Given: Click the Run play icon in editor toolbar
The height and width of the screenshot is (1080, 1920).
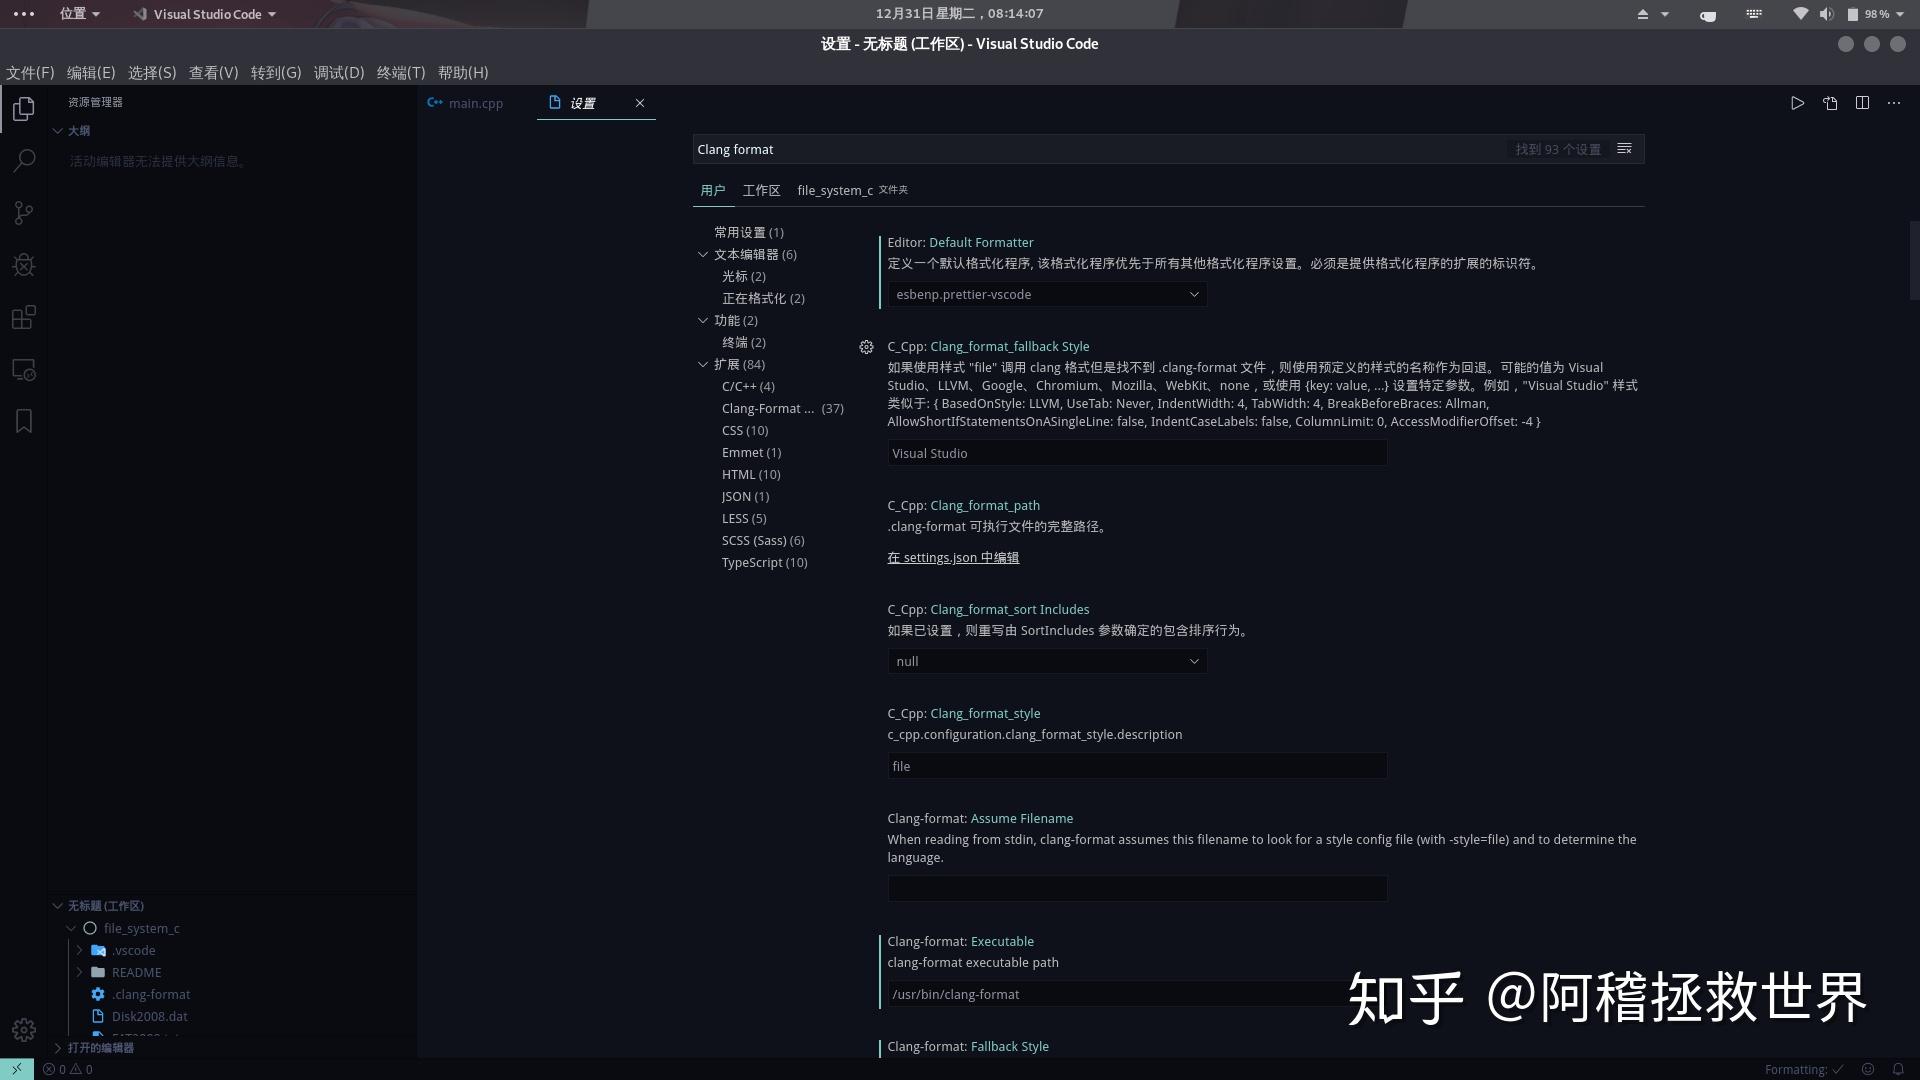Looking at the screenshot, I should click(x=1797, y=103).
